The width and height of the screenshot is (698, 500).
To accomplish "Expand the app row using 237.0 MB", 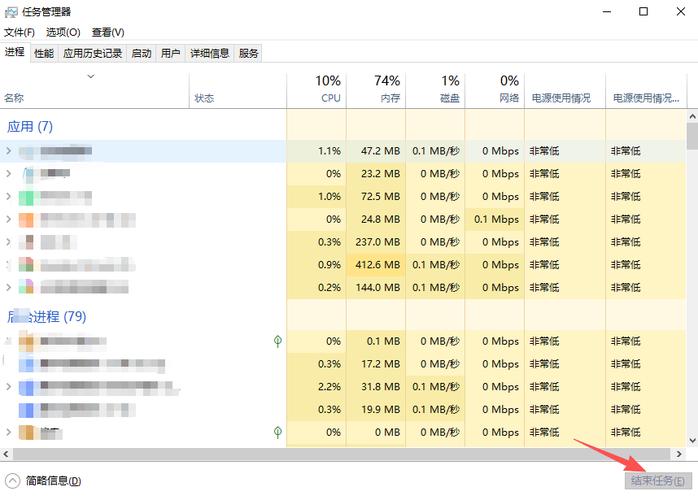I will pyautogui.click(x=8, y=242).
